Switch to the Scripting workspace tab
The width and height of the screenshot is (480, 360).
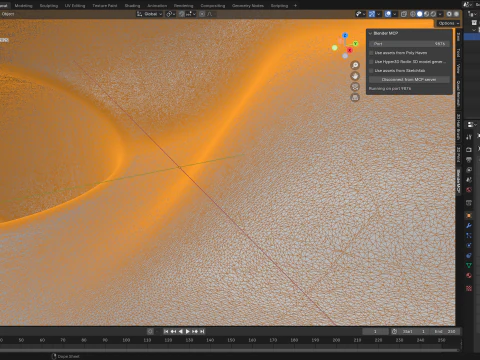point(279,6)
